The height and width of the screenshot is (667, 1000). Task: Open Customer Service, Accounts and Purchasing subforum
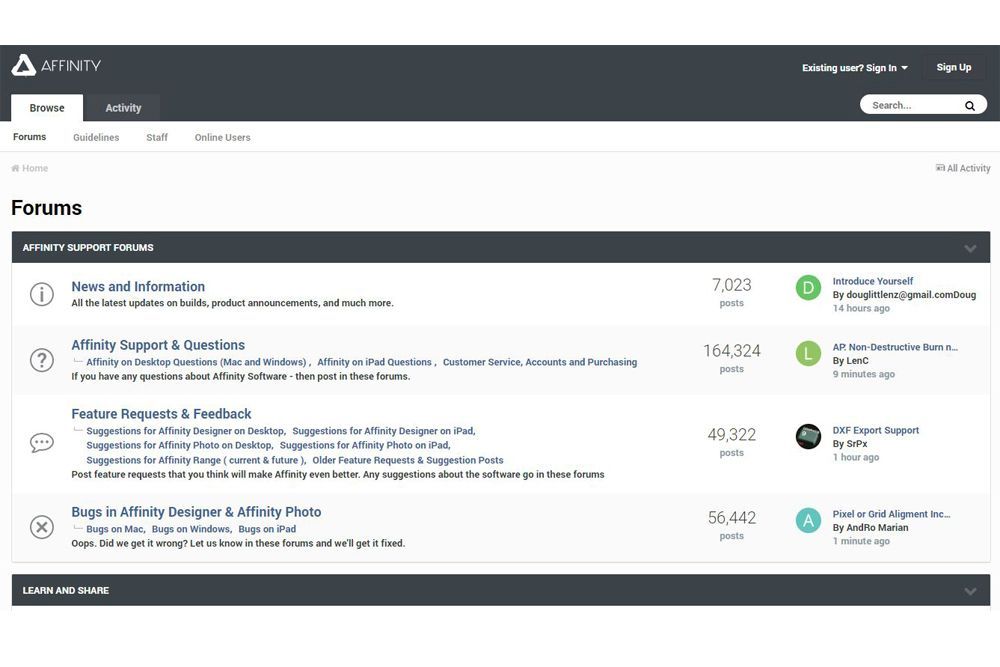540,362
